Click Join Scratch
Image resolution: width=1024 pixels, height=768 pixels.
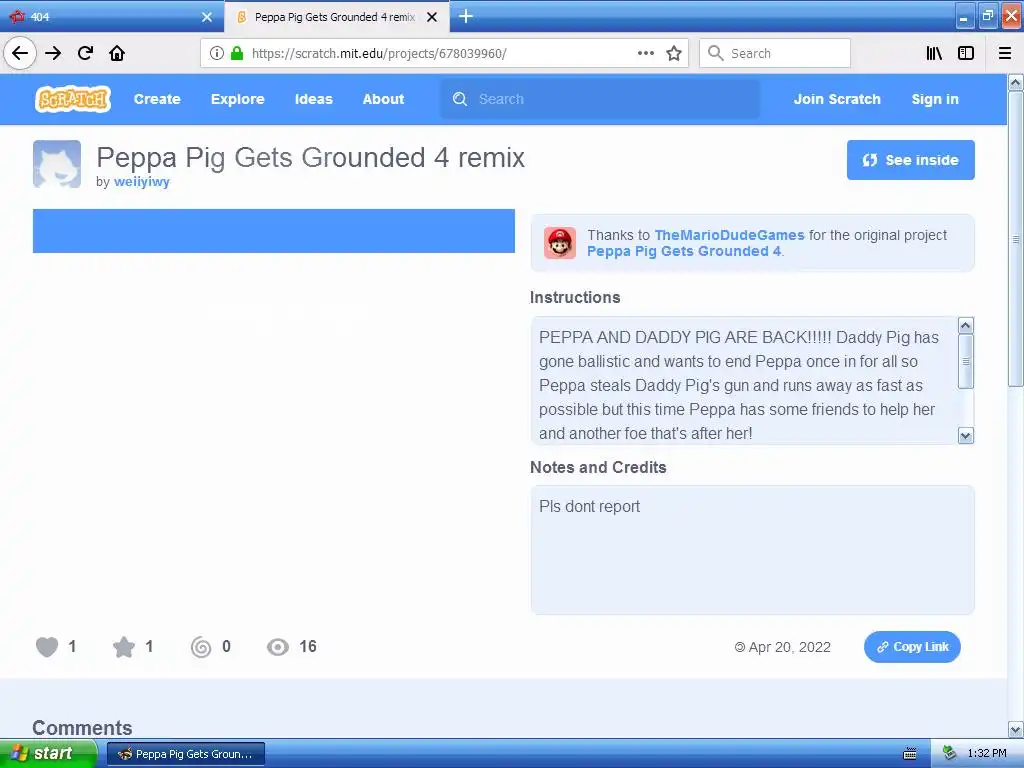837,99
